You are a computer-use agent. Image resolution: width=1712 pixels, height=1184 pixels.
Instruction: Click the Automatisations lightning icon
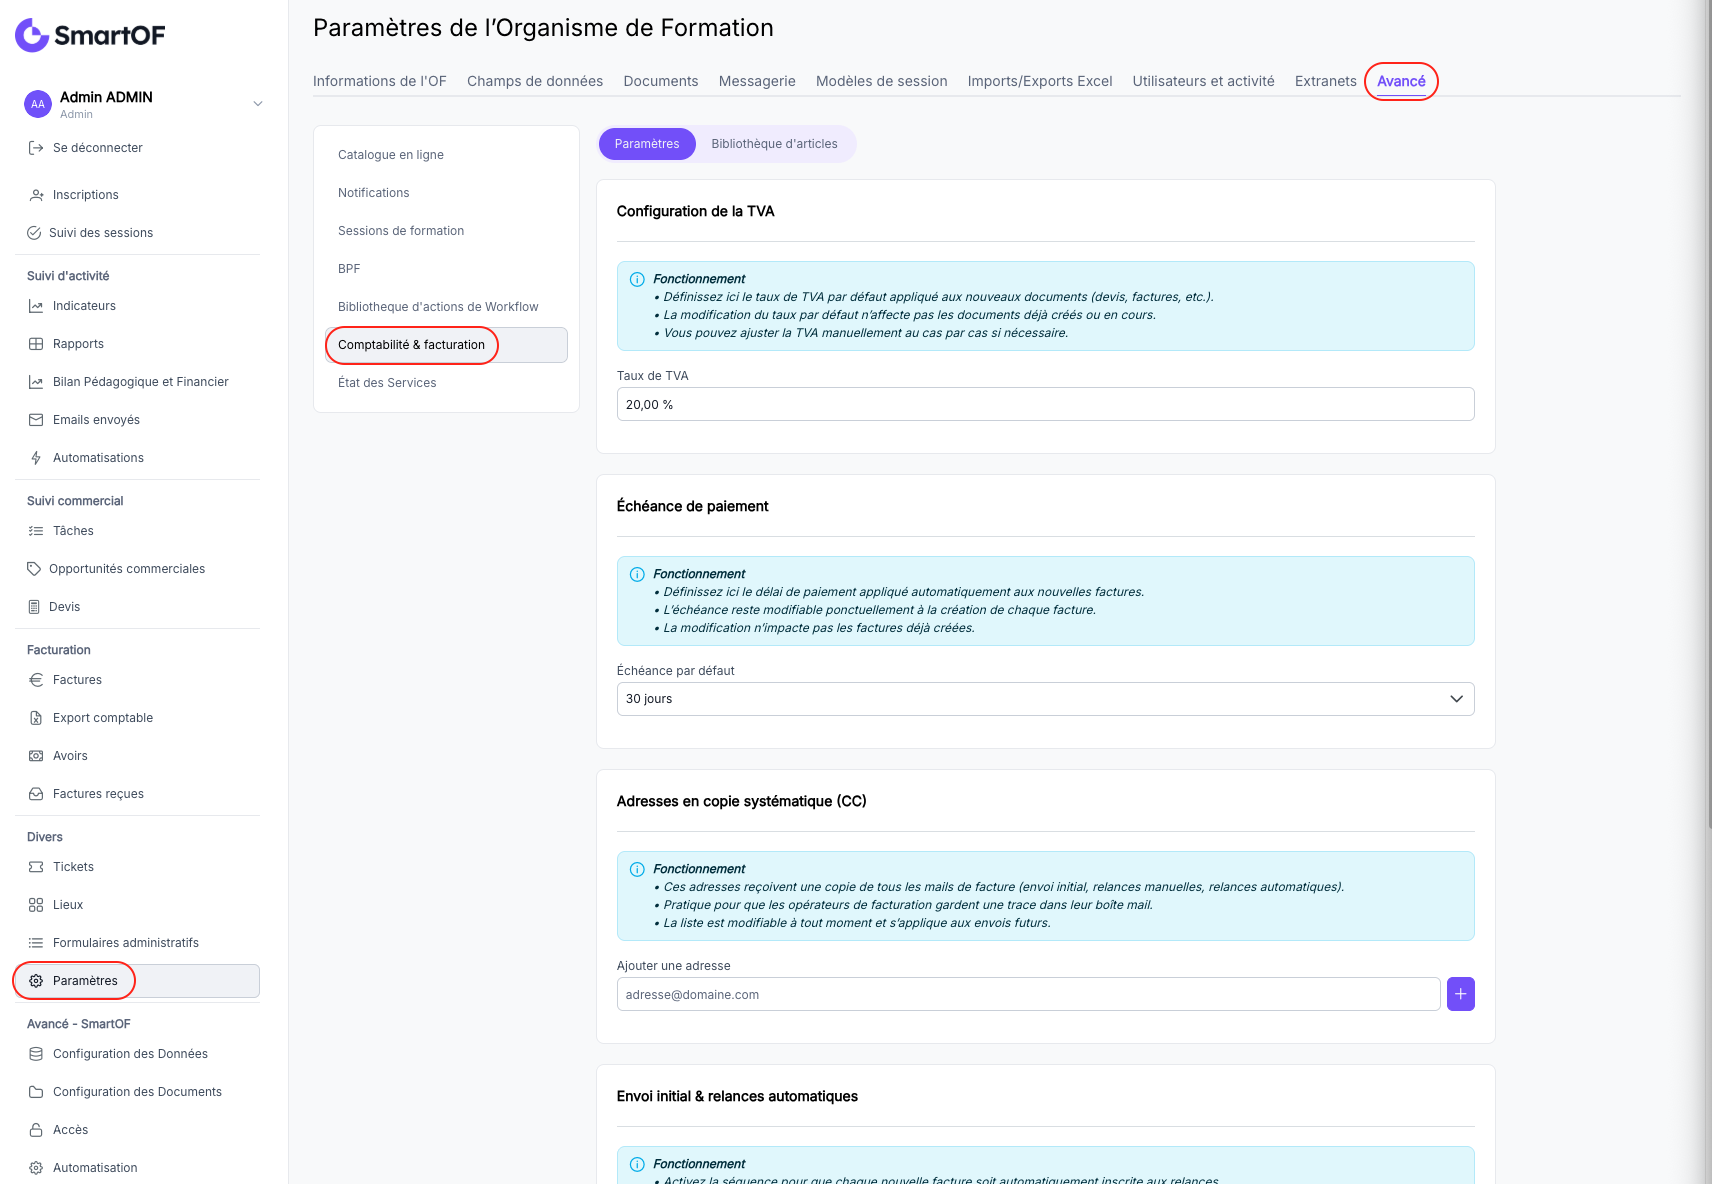click(36, 458)
